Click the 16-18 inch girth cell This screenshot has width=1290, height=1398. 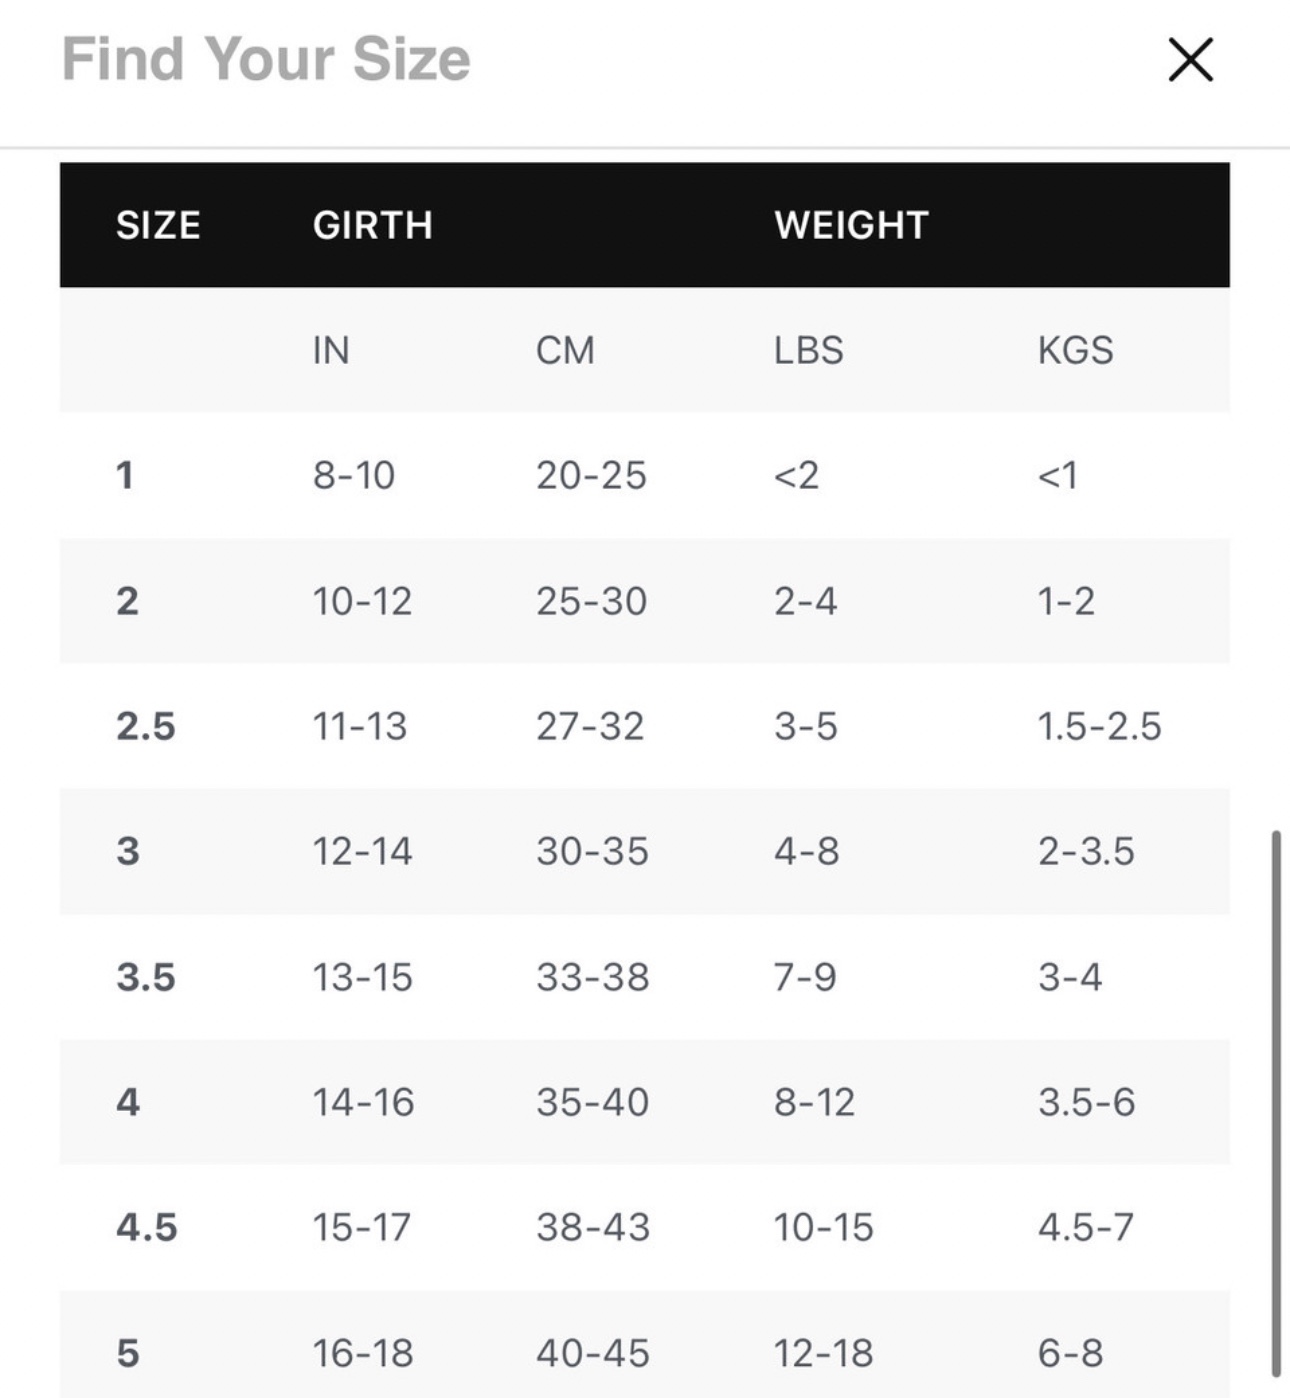pyautogui.click(x=363, y=1353)
